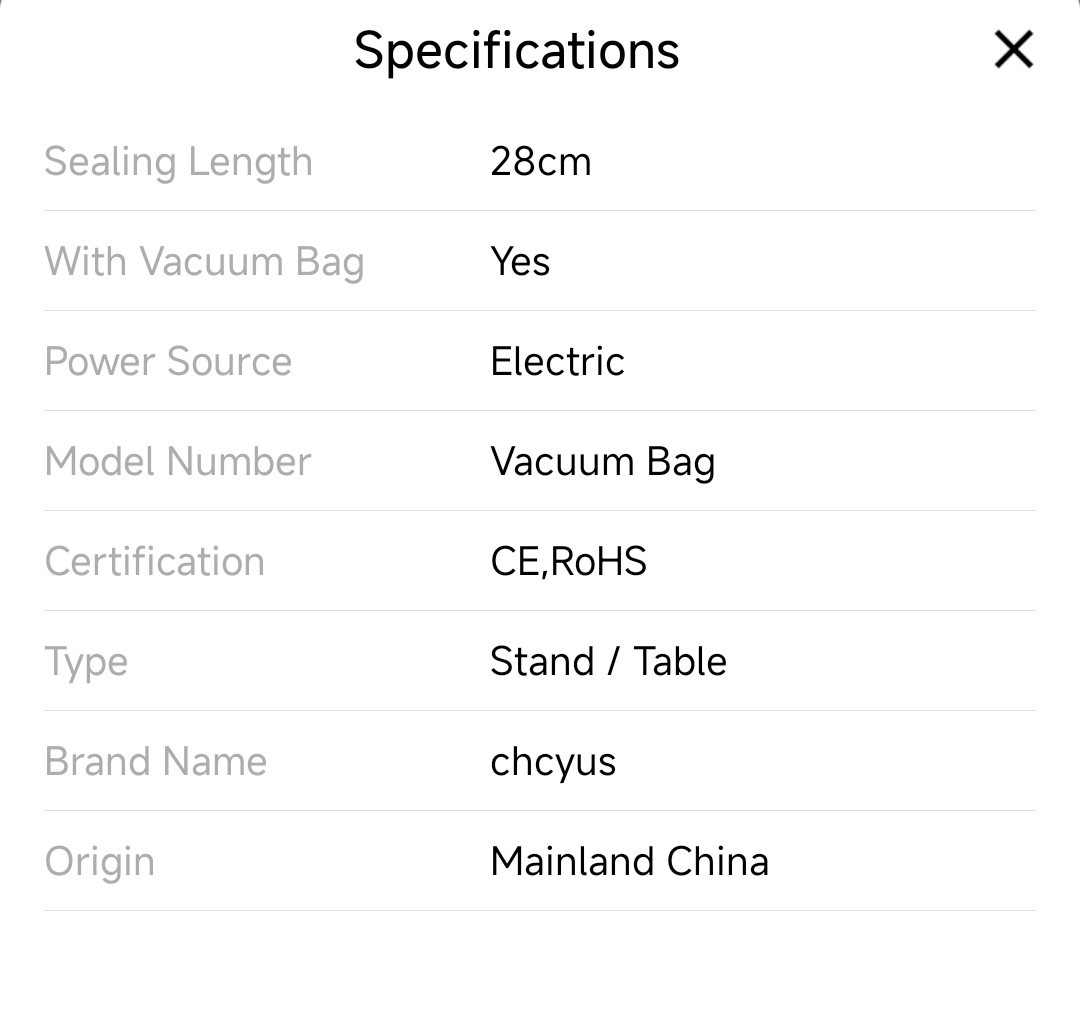Tap the Yes vacuum bag value
1080x1027 pixels.
(x=520, y=262)
